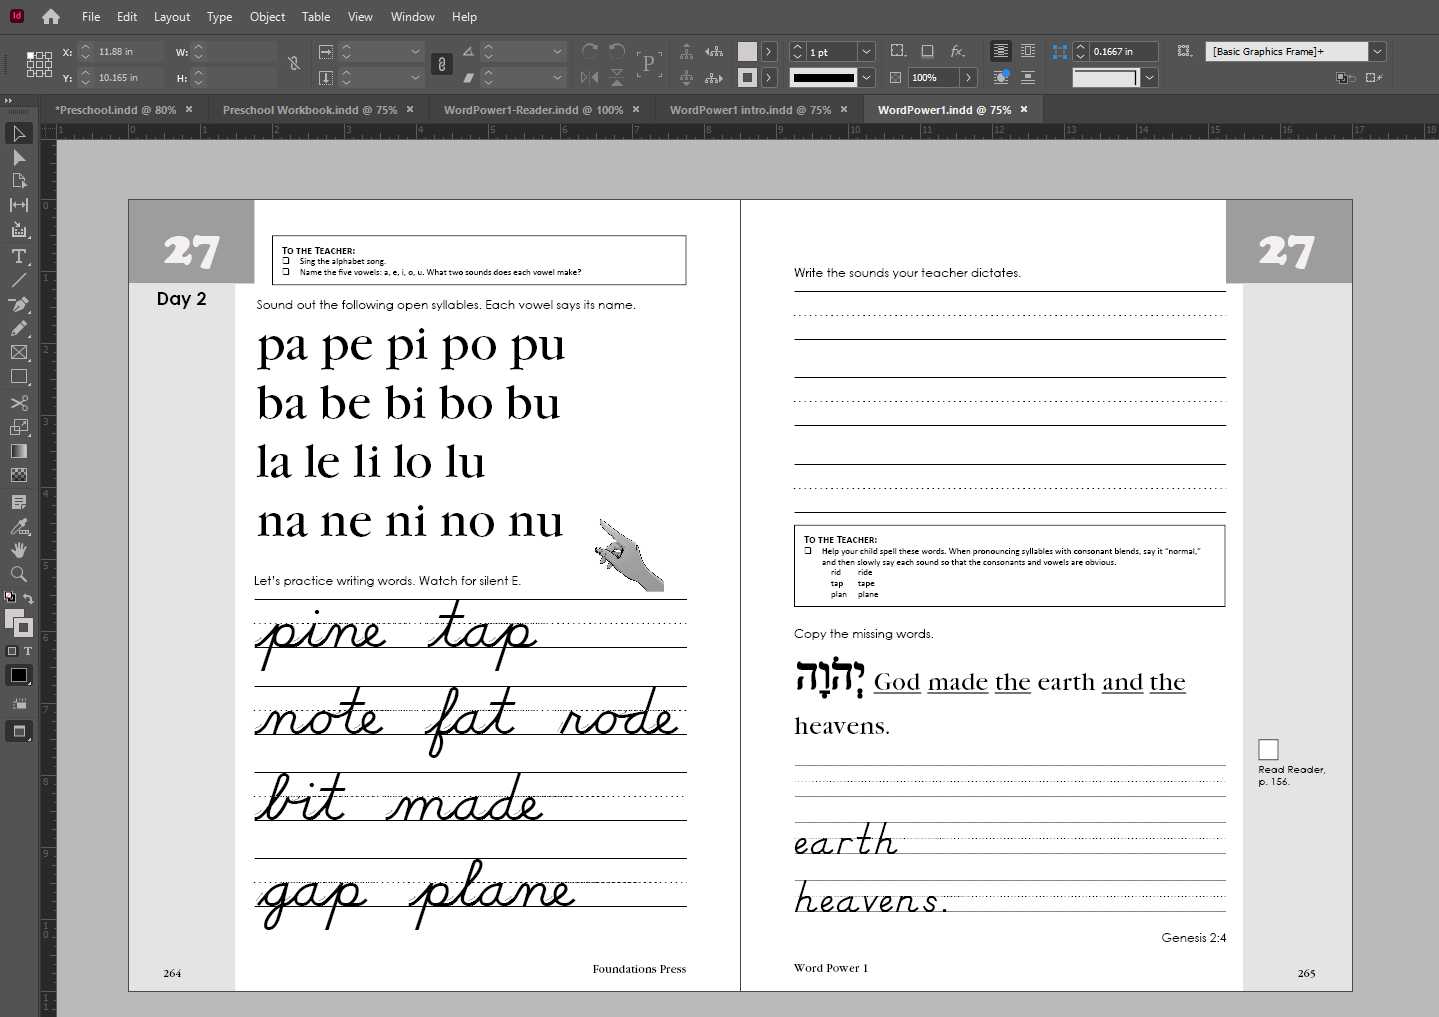Open the shear angle dropdown
This screenshot has height=1017, width=1439.
coord(557,77)
